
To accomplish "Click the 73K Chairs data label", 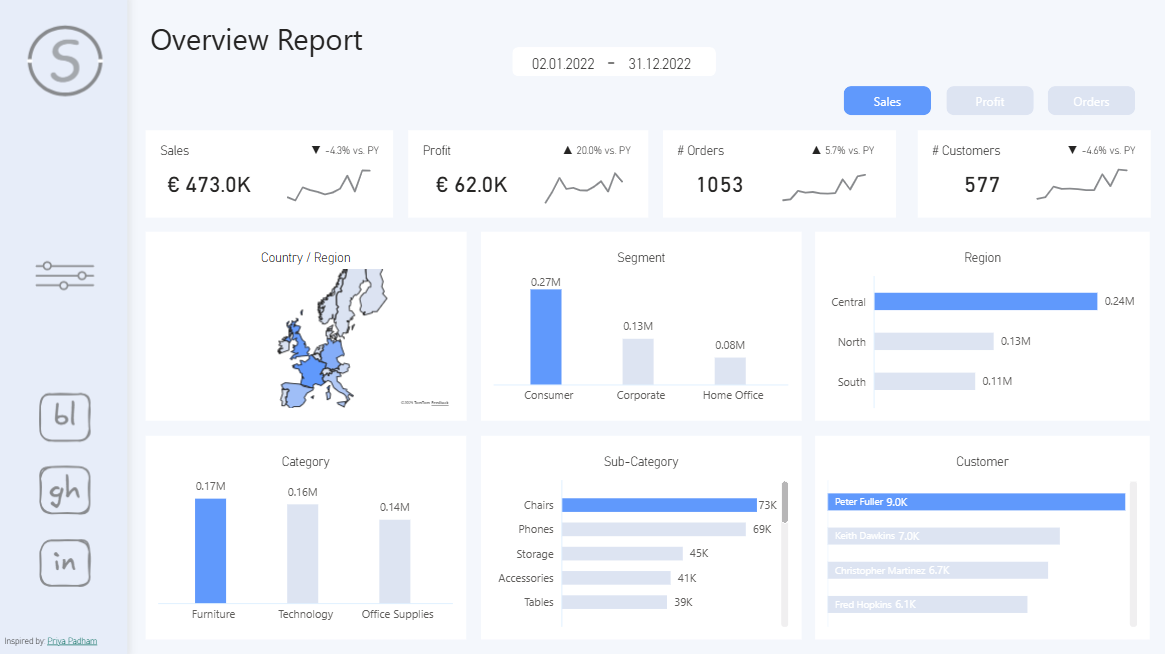I will [x=768, y=505].
